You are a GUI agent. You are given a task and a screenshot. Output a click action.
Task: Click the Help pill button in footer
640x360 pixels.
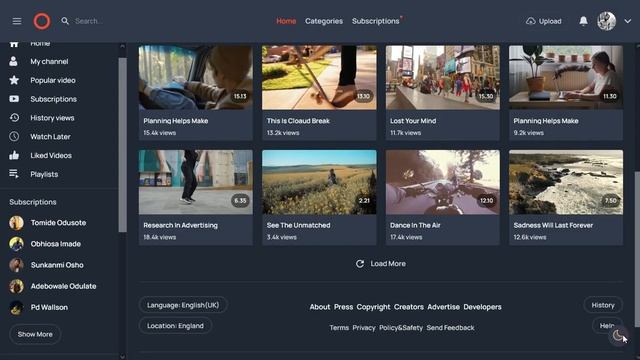pos(607,325)
